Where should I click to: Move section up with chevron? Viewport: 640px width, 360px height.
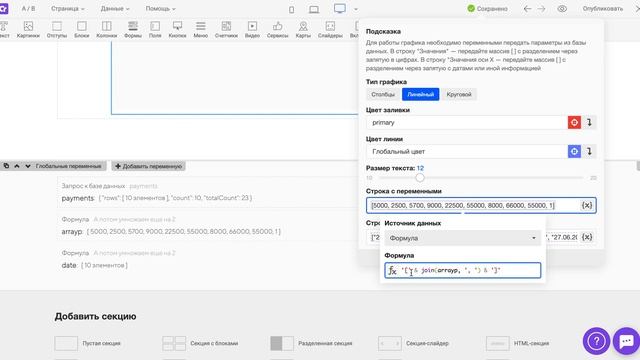(17, 166)
